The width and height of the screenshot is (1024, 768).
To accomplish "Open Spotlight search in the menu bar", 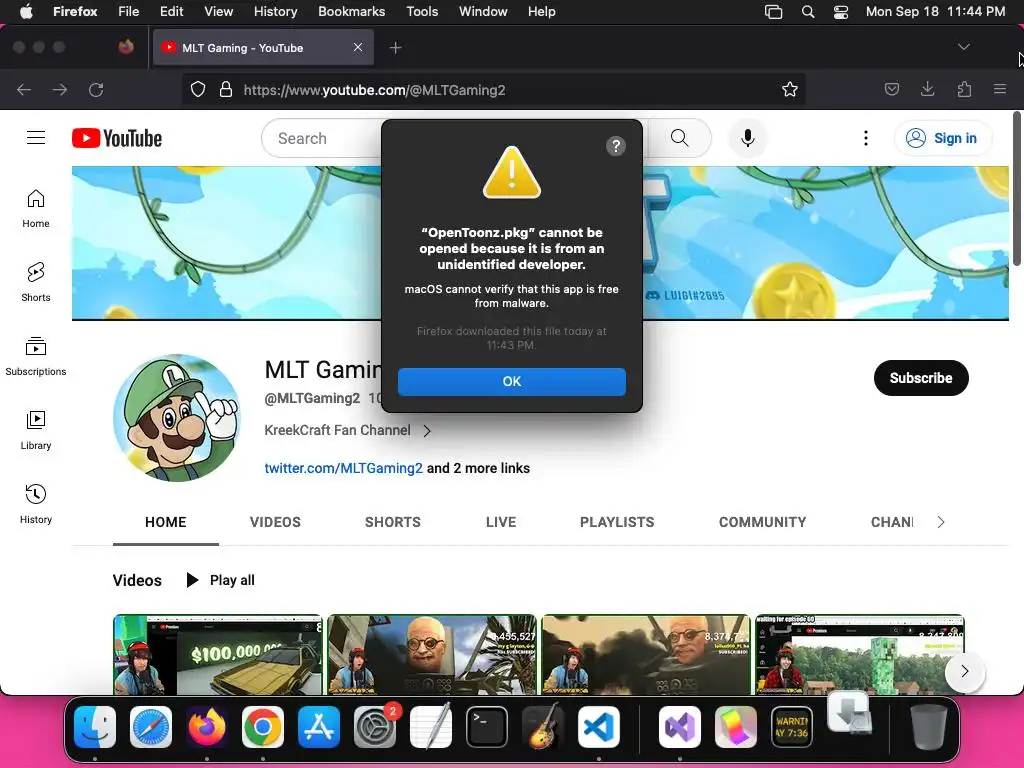I will coord(808,12).
